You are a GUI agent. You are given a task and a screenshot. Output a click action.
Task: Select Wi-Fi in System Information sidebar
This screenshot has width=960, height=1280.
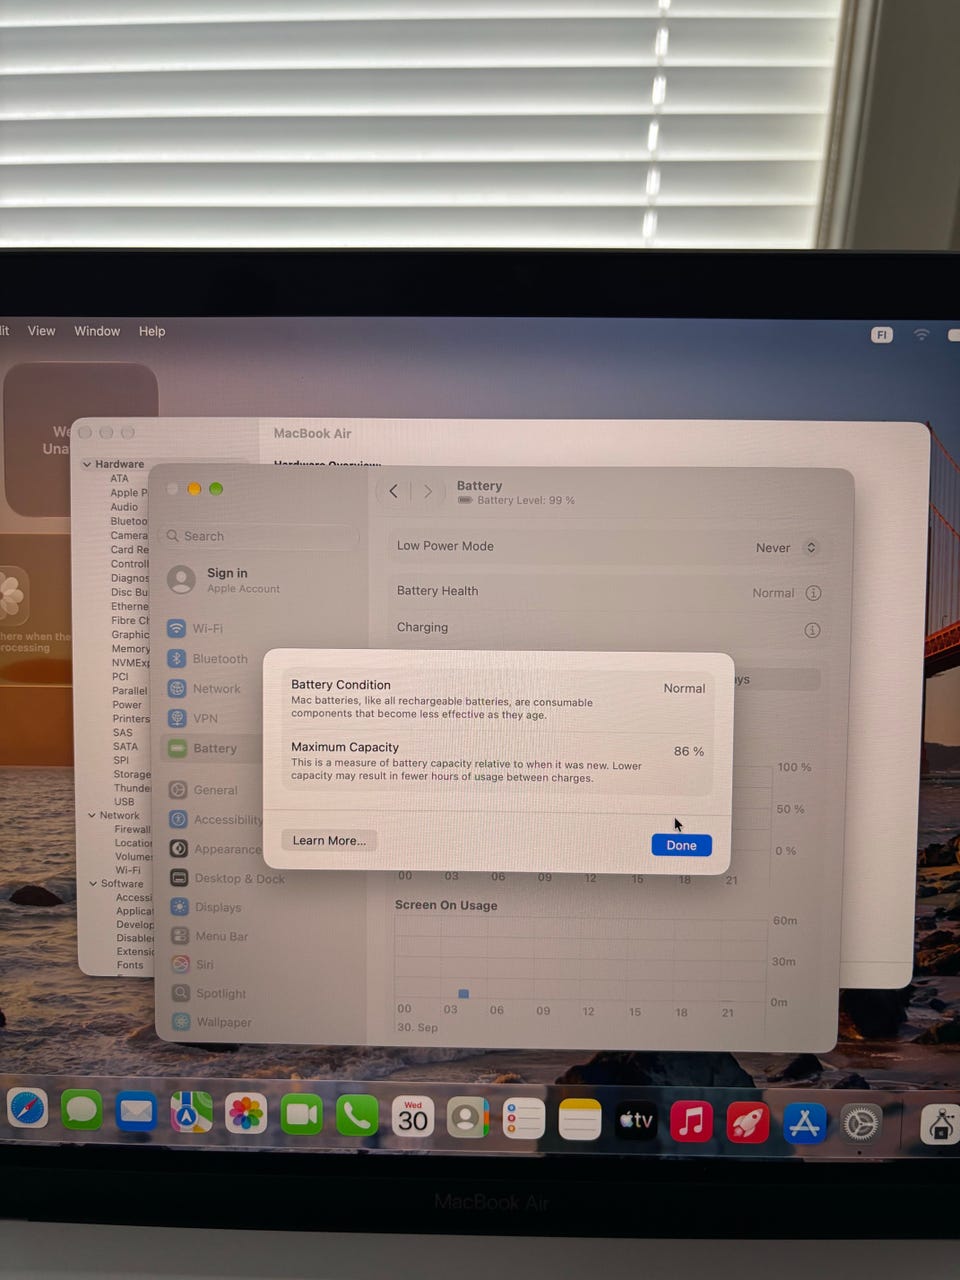128,870
